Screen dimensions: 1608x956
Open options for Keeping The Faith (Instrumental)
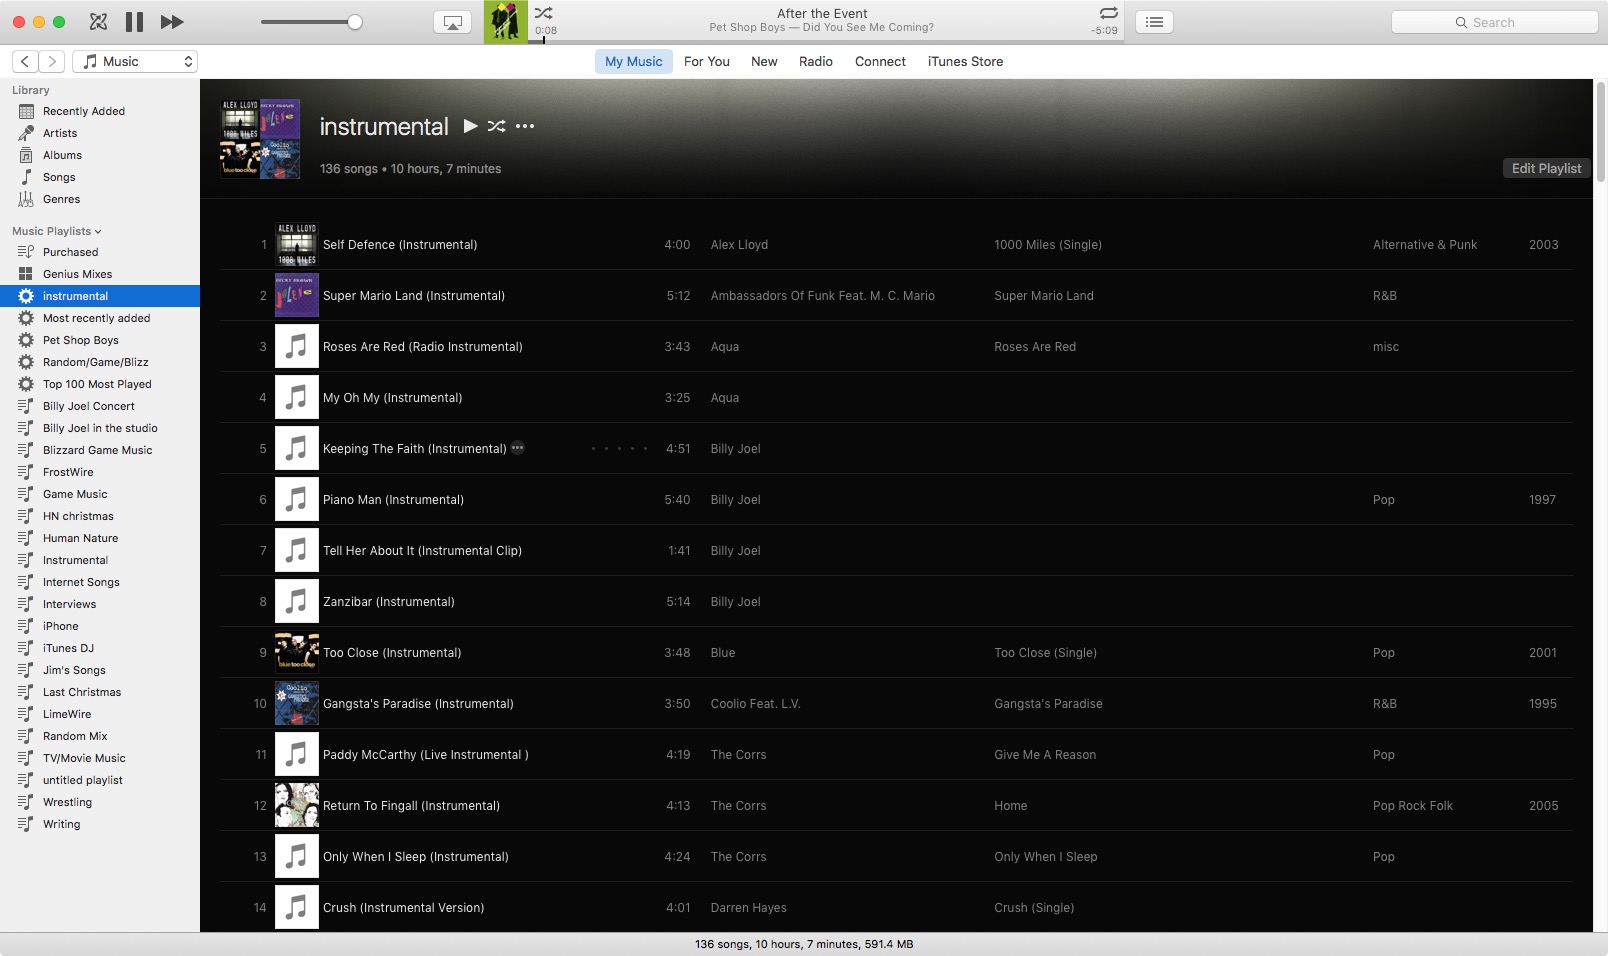point(517,448)
